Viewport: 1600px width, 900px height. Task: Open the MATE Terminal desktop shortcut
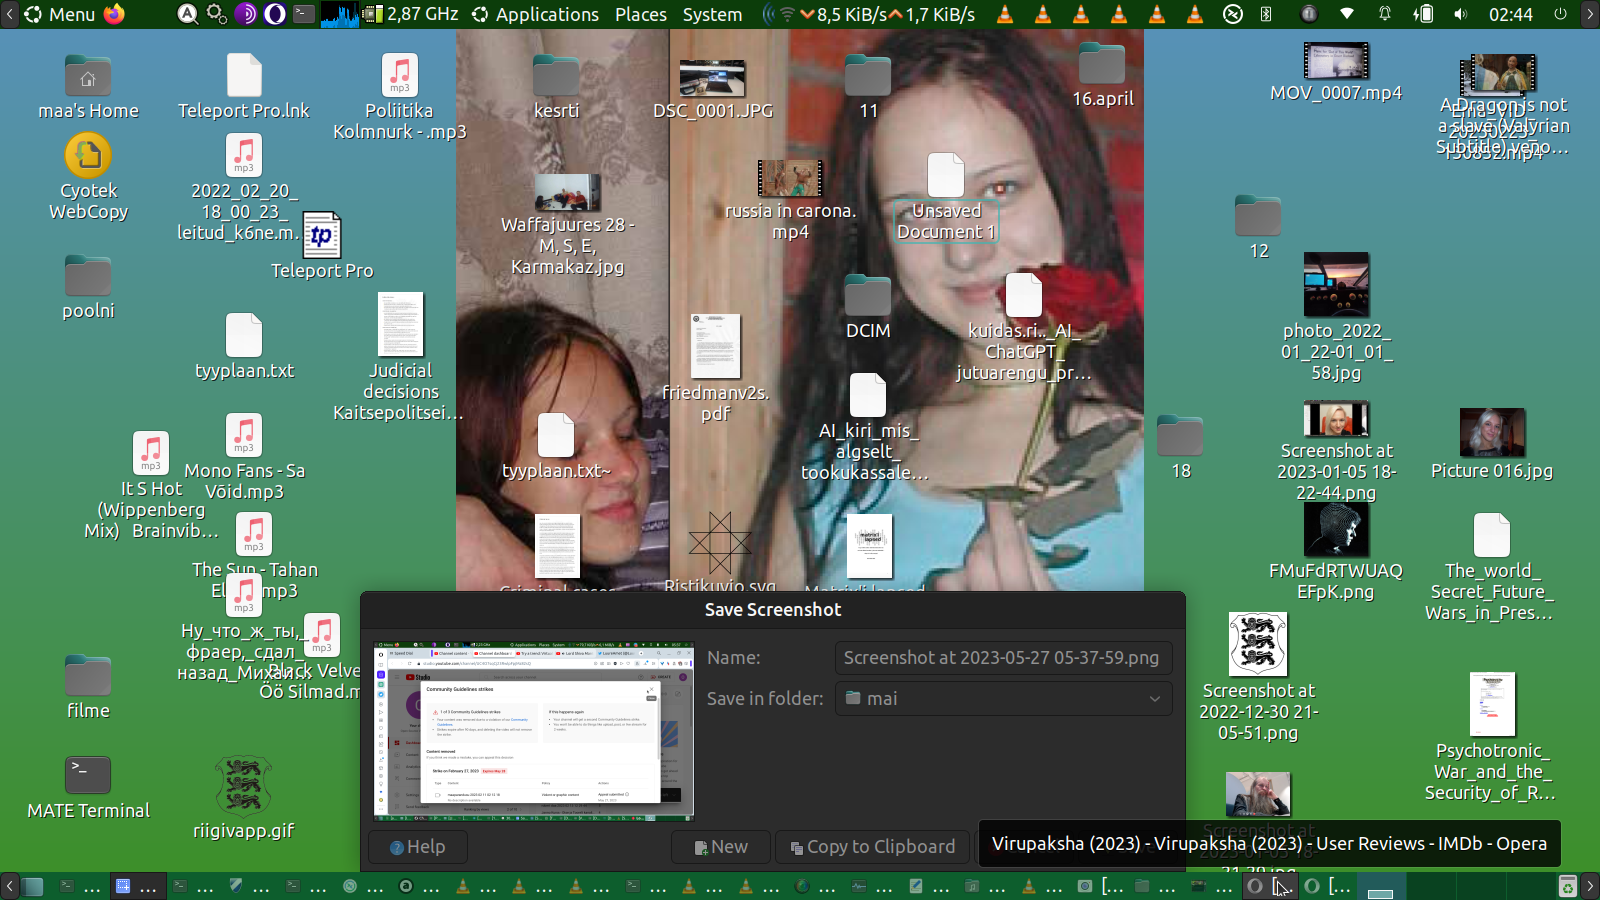click(x=88, y=776)
